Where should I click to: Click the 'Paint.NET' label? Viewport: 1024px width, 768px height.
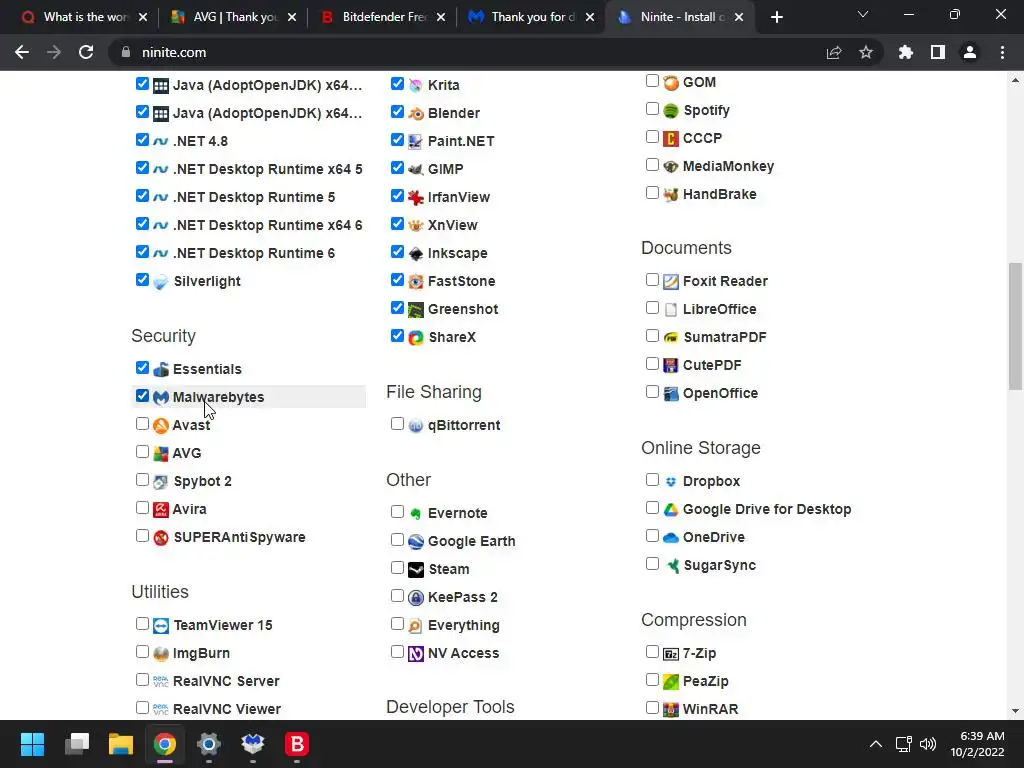pos(461,141)
